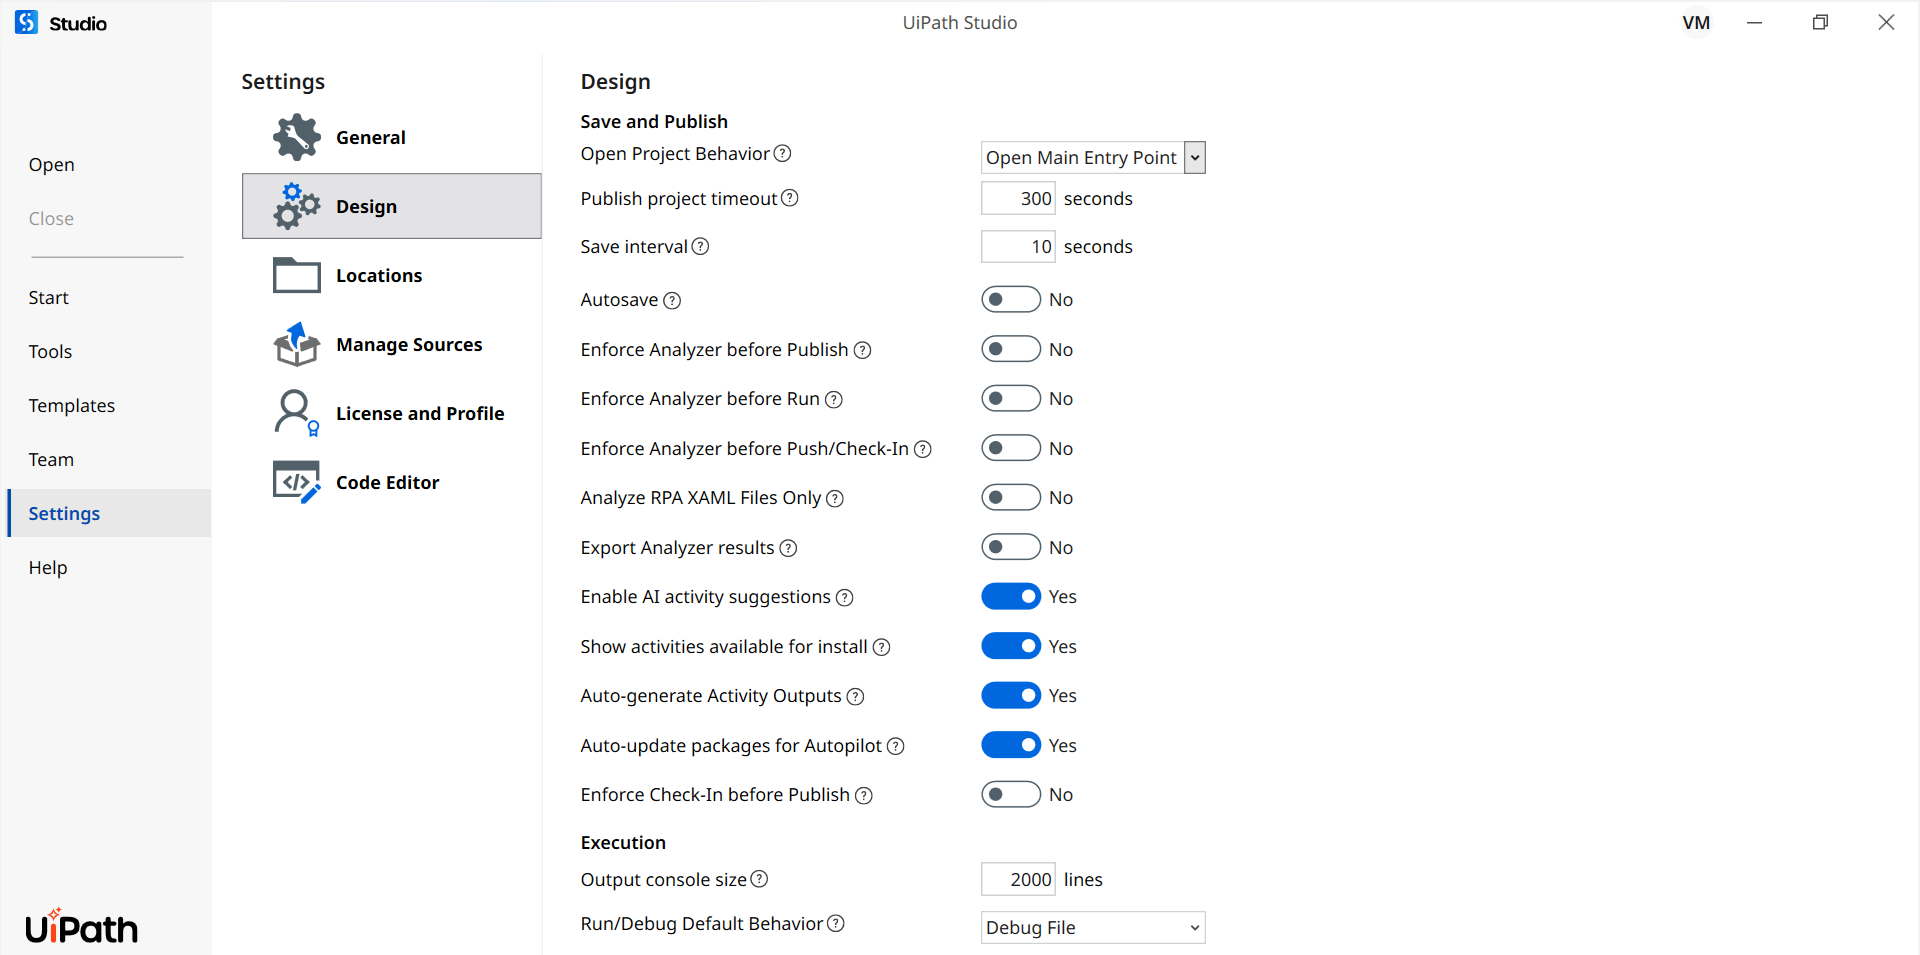Open the Run/Debug Default Behavior dropdown
The height and width of the screenshot is (955, 1920).
coord(1093,928)
